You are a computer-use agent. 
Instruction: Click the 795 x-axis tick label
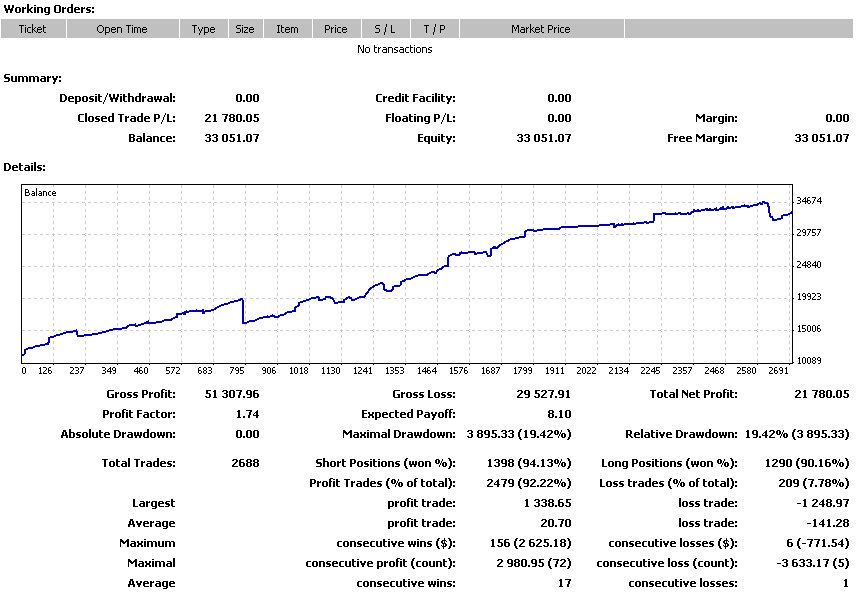click(x=237, y=371)
